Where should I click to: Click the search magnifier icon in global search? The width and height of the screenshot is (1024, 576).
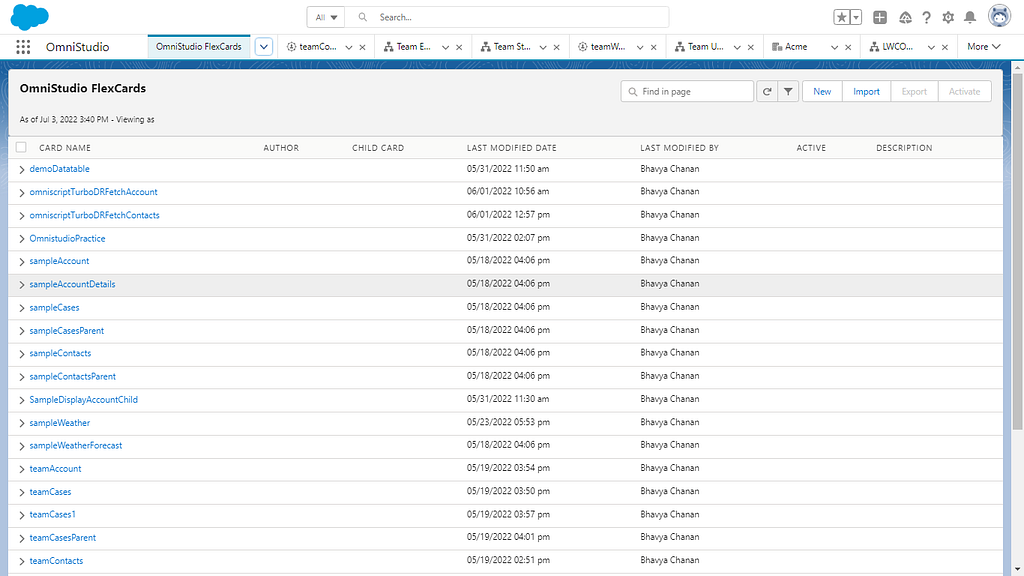pyautogui.click(x=362, y=18)
